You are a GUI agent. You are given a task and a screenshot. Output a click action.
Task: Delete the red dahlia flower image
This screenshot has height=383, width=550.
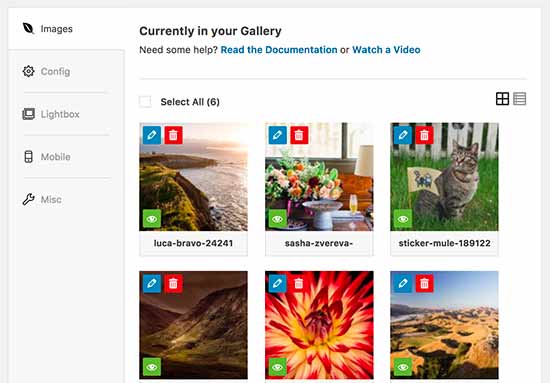click(299, 283)
